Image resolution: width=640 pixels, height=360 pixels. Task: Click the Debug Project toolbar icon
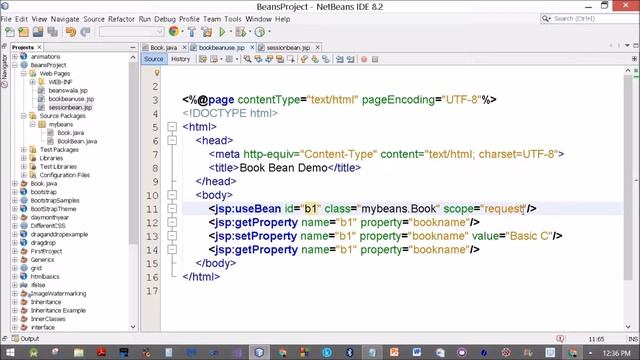pos(241,32)
